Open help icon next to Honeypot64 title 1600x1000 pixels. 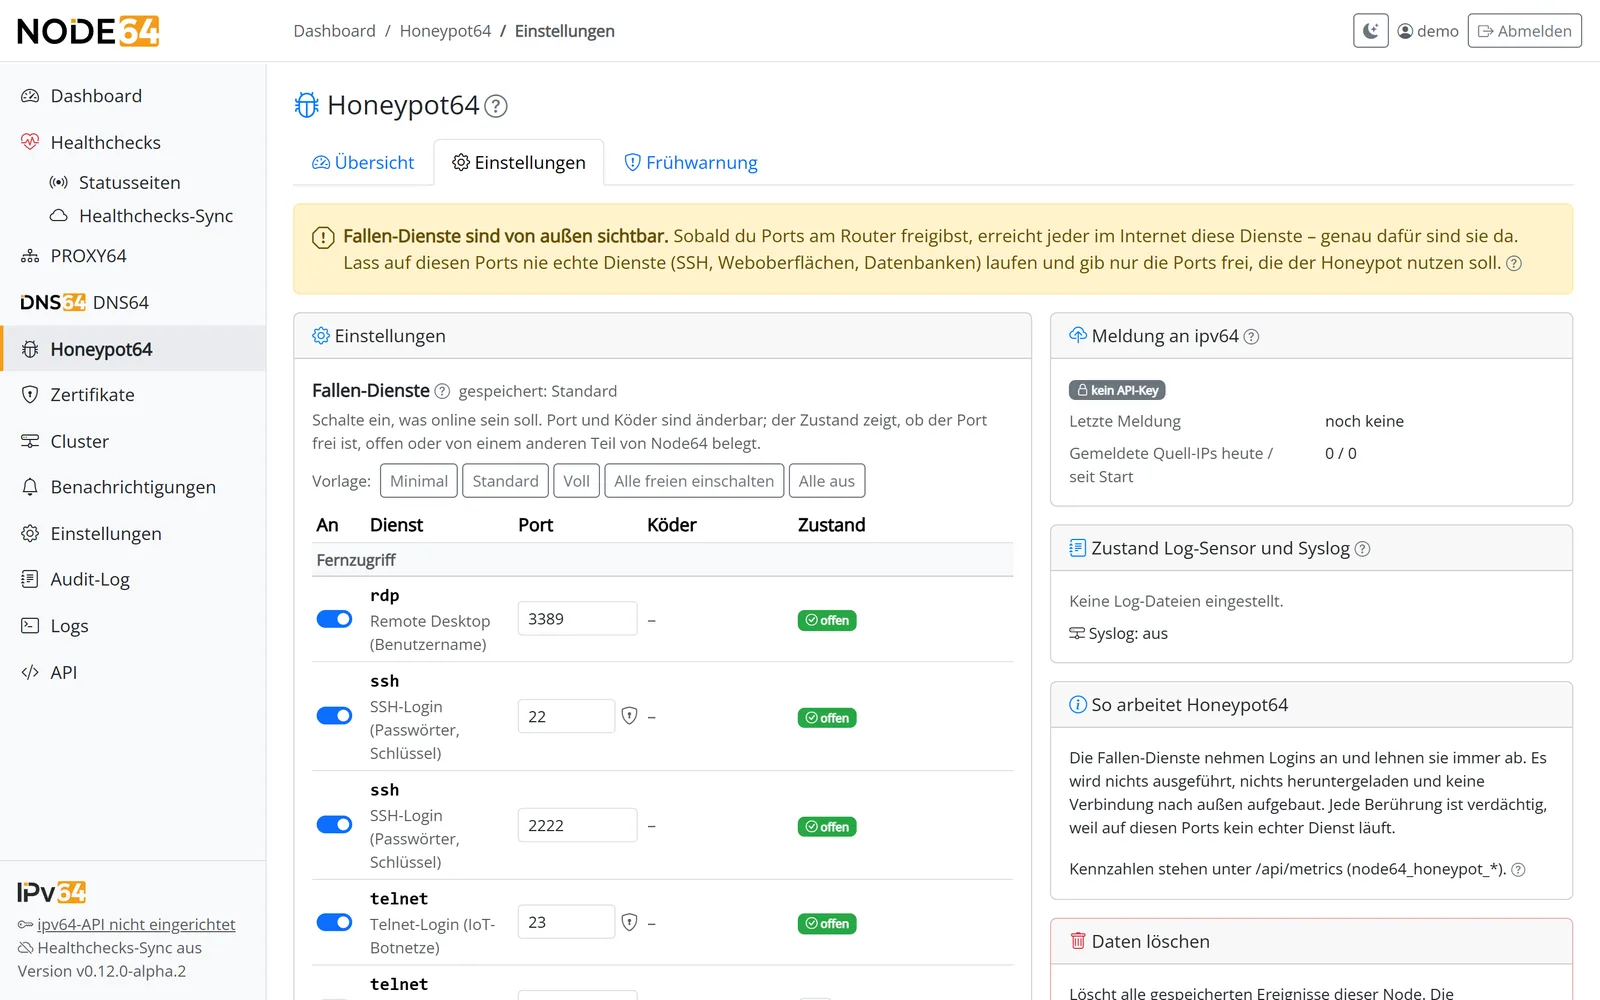pyautogui.click(x=496, y=106)
